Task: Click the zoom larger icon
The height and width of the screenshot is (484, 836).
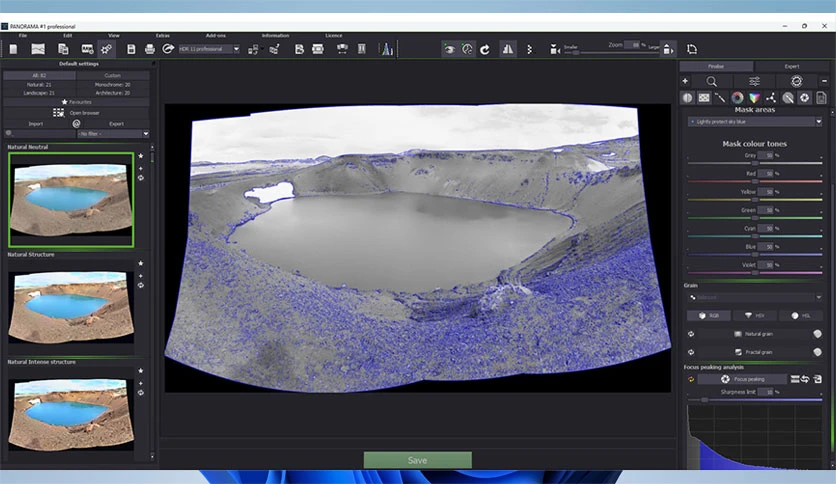Action: pos(668,49)
